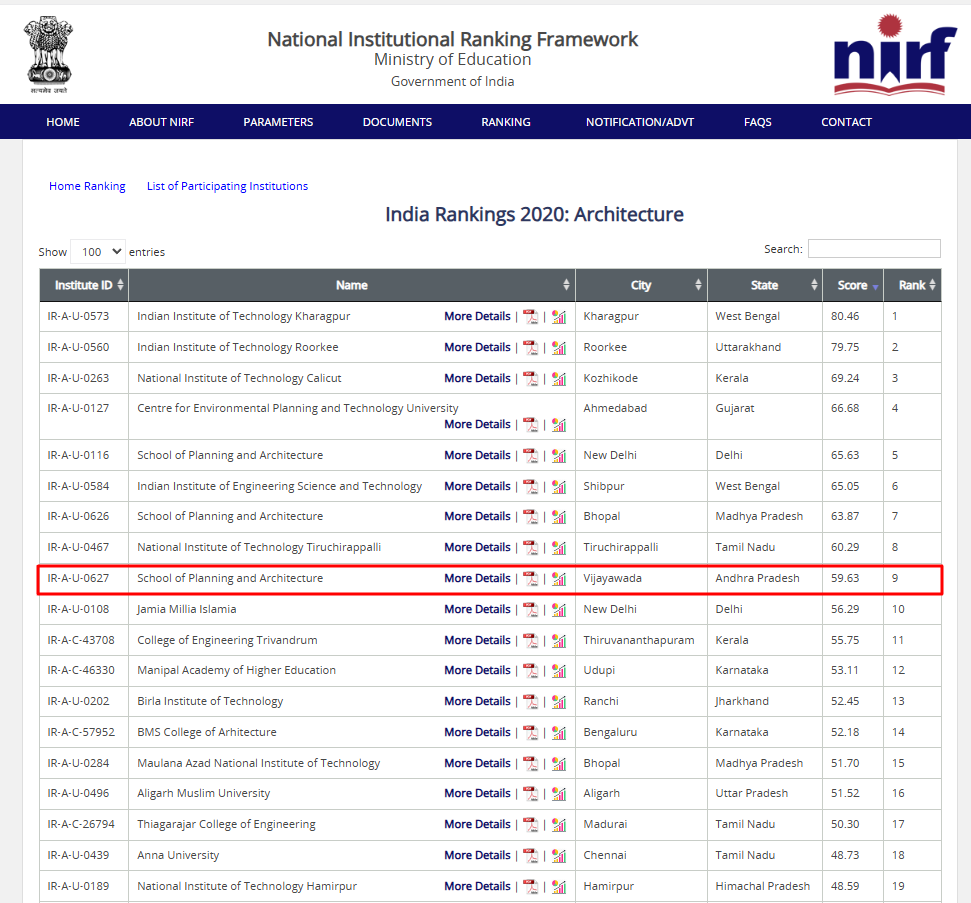Open PDF icon for College of Engineering Trivandrum

(x=531, y=640)
